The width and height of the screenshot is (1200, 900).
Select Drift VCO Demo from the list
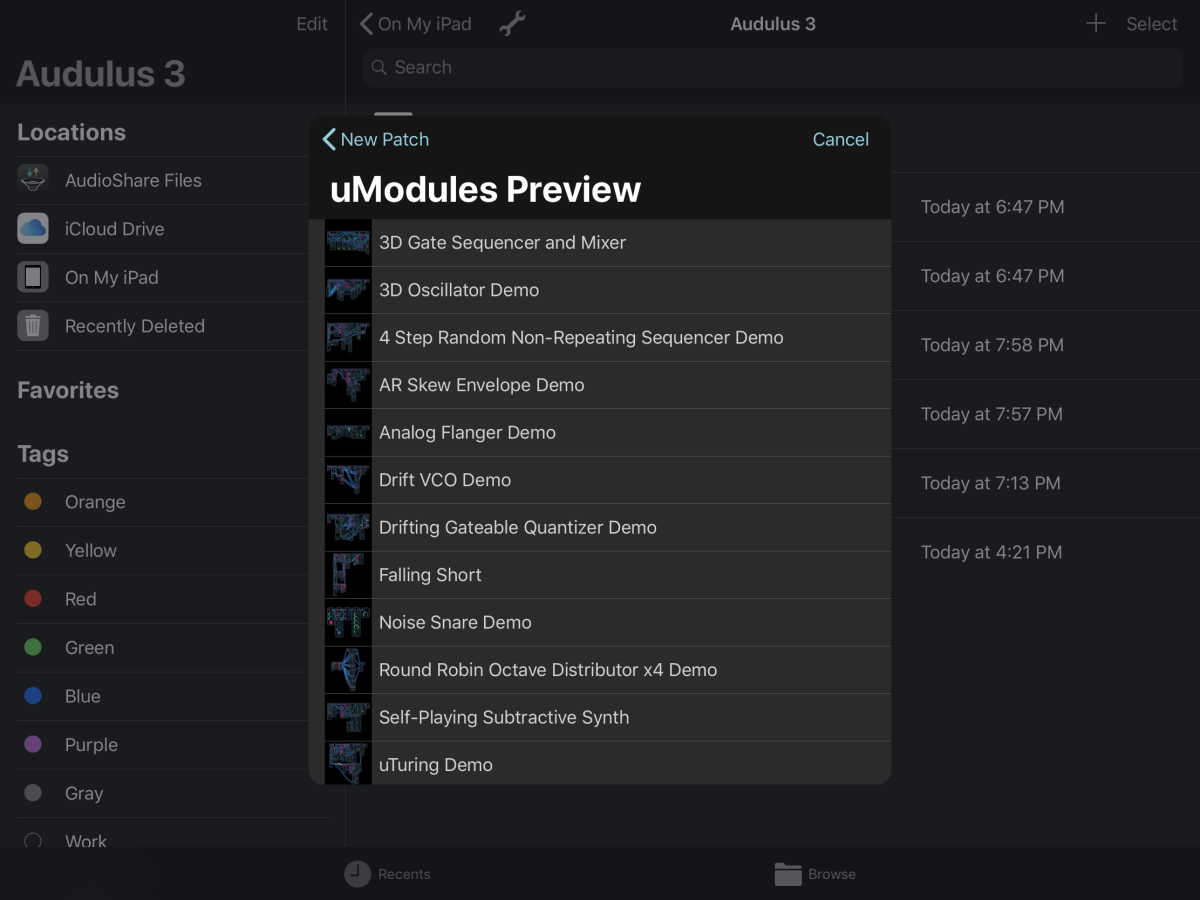click(x=444, y=480)
